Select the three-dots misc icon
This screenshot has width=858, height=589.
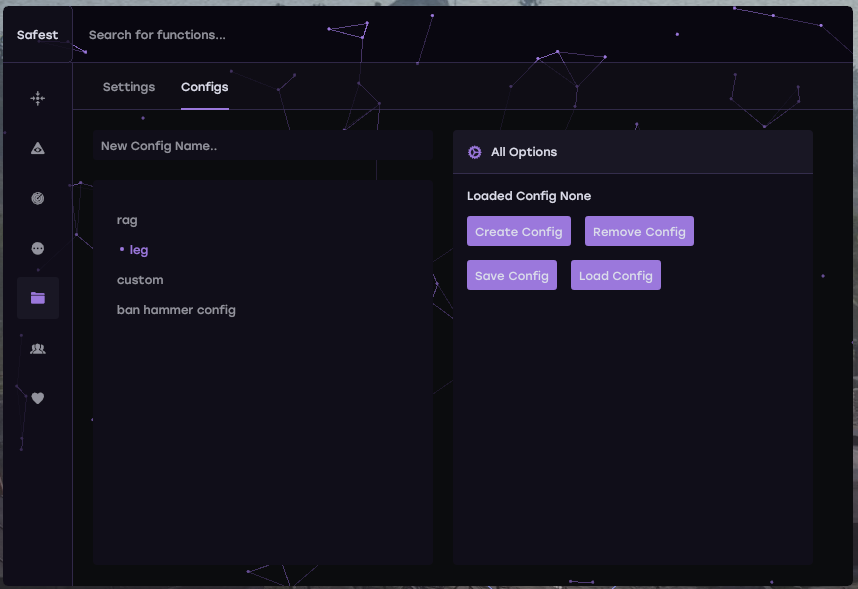tap(38, 248)
